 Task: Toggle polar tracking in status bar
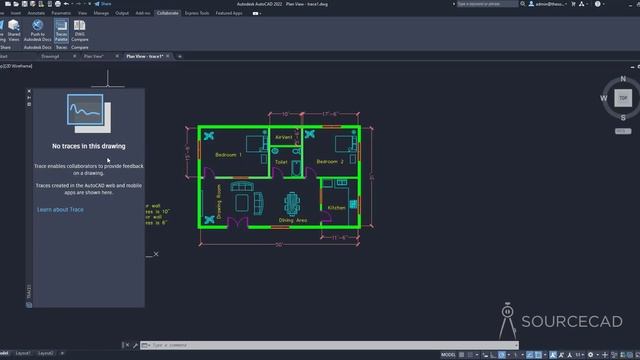click(x=502, y=355)
